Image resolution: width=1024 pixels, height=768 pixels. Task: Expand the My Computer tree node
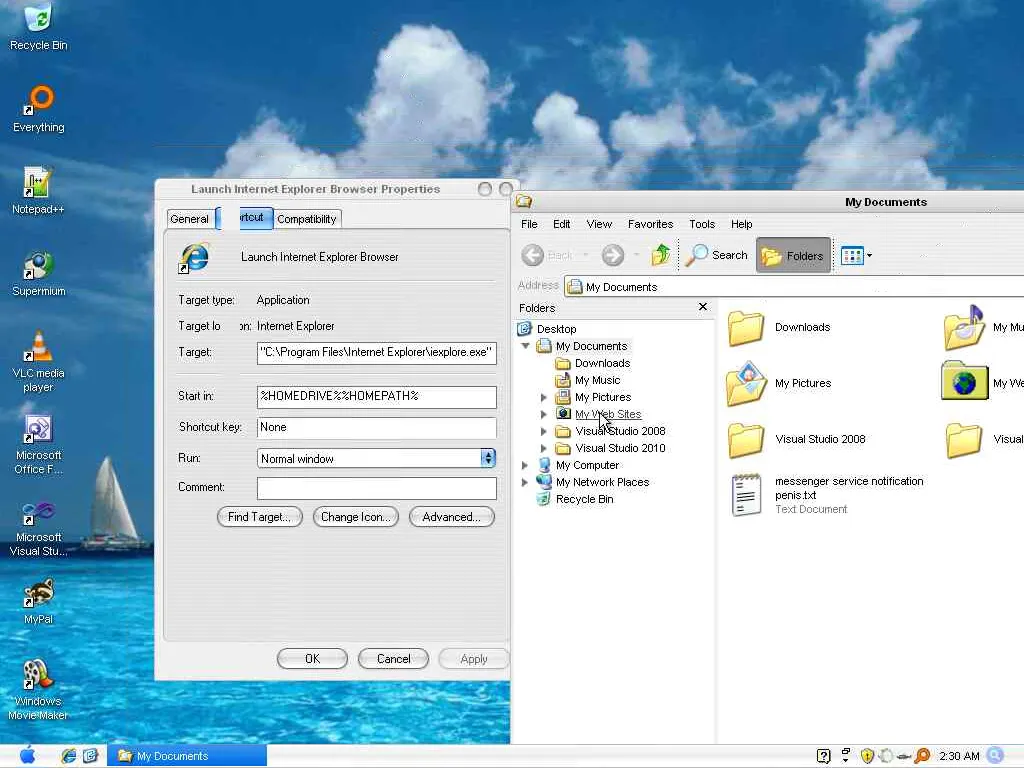(524, 465)
